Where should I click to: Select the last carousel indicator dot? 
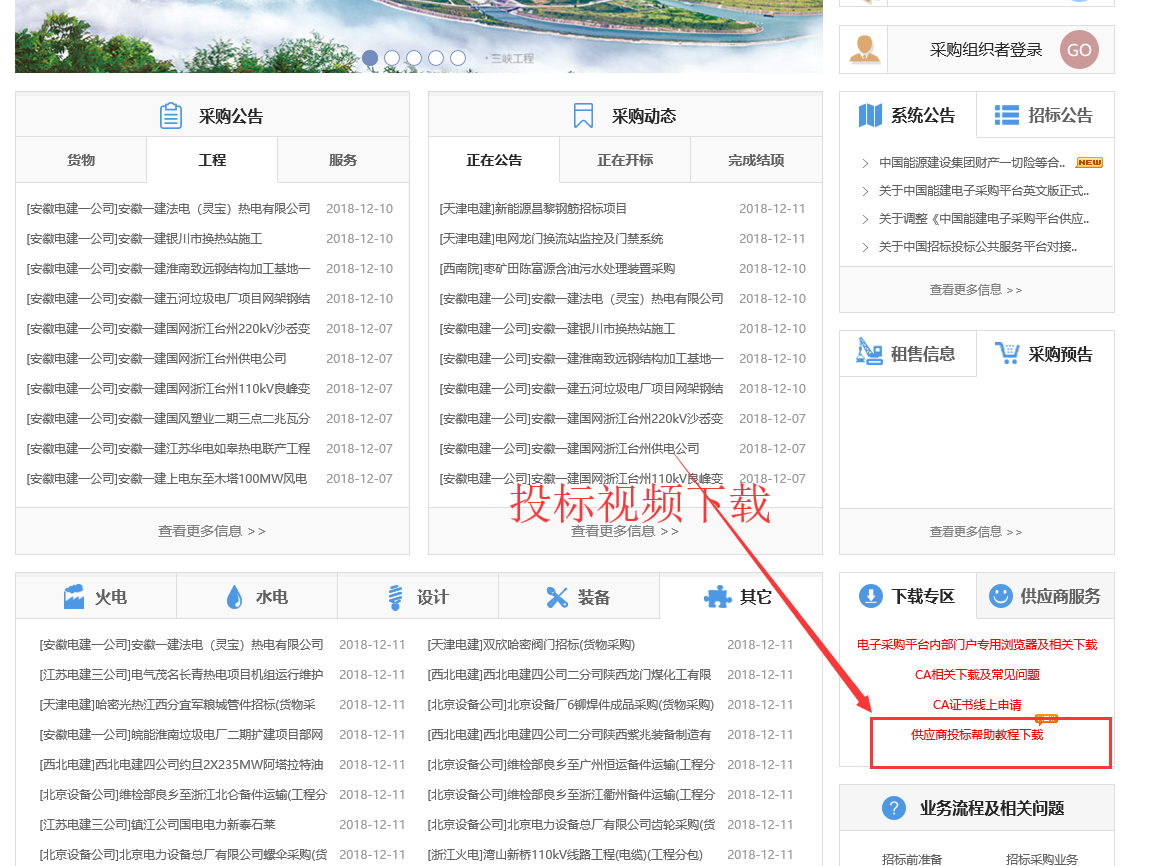click(x=458, y=58)
